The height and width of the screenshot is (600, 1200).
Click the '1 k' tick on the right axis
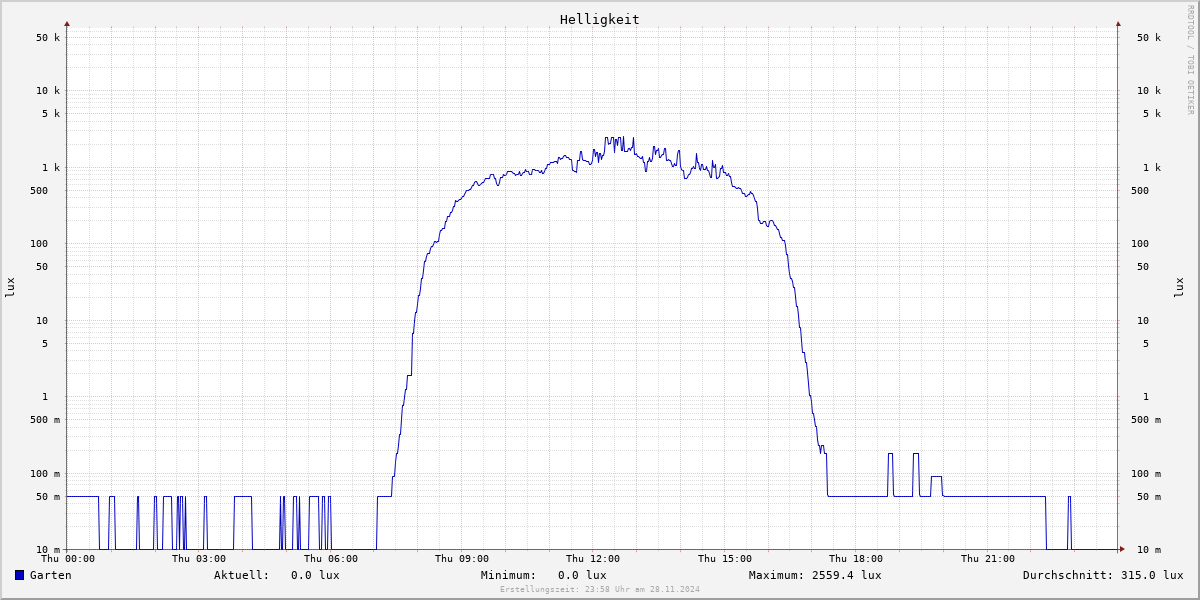coord(1152,168)
